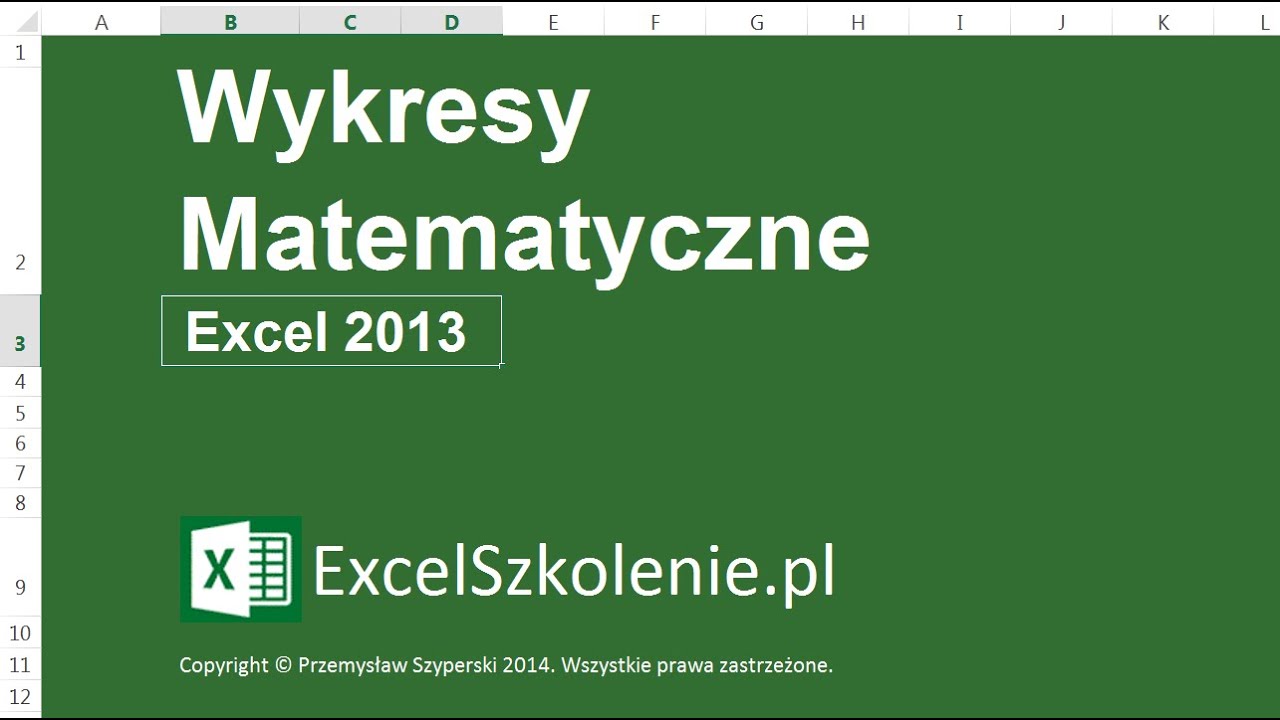Screen dimensions: 1280x720
Task: Select row 11 header
Action: pos(20,664)
